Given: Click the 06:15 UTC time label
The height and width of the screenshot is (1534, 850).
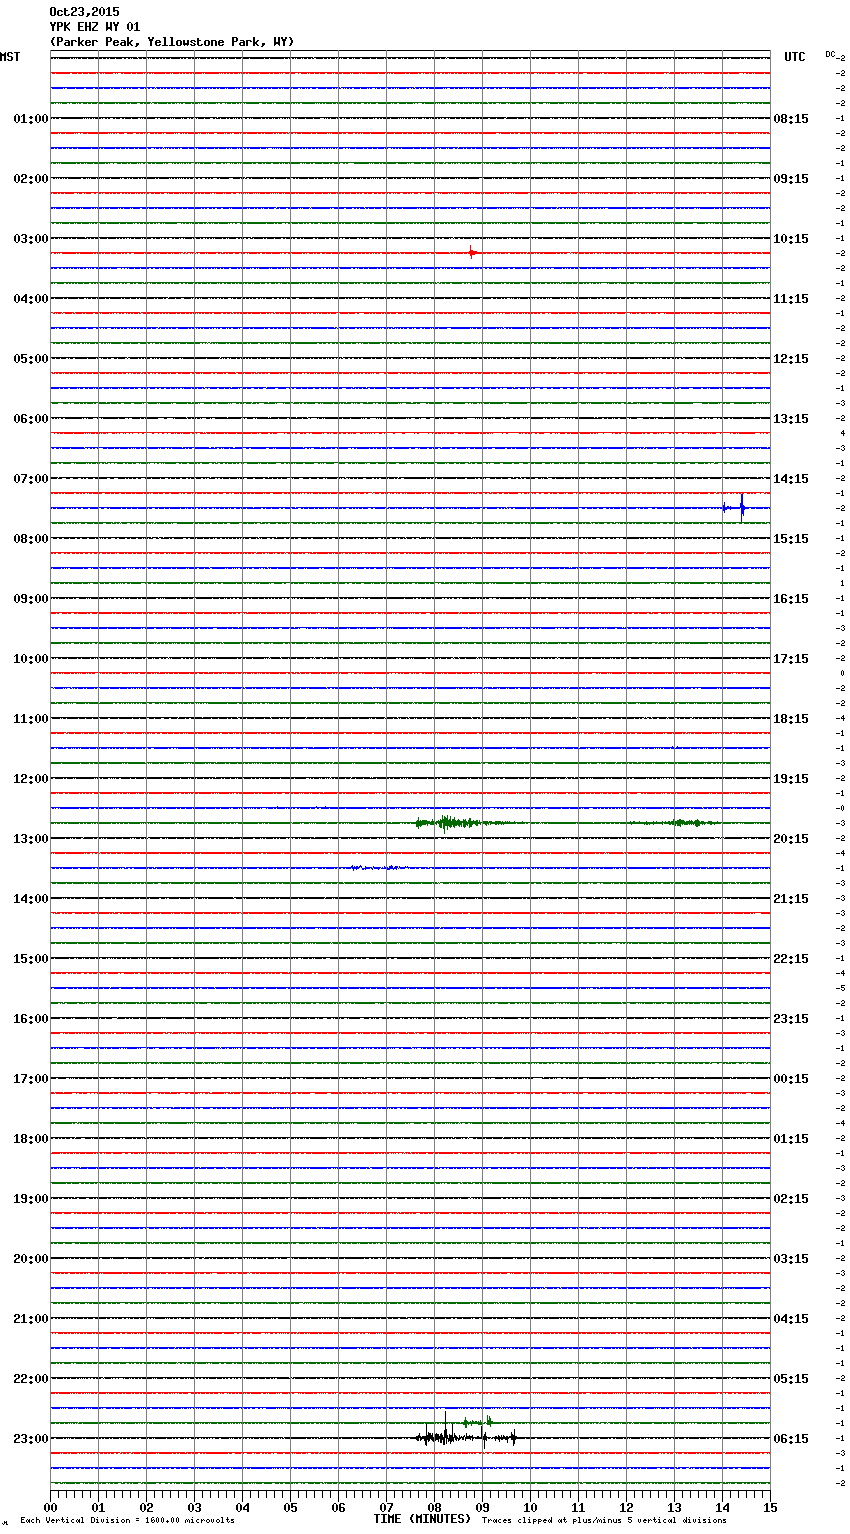Looking at the screenshot, I should pos(791,1439).
